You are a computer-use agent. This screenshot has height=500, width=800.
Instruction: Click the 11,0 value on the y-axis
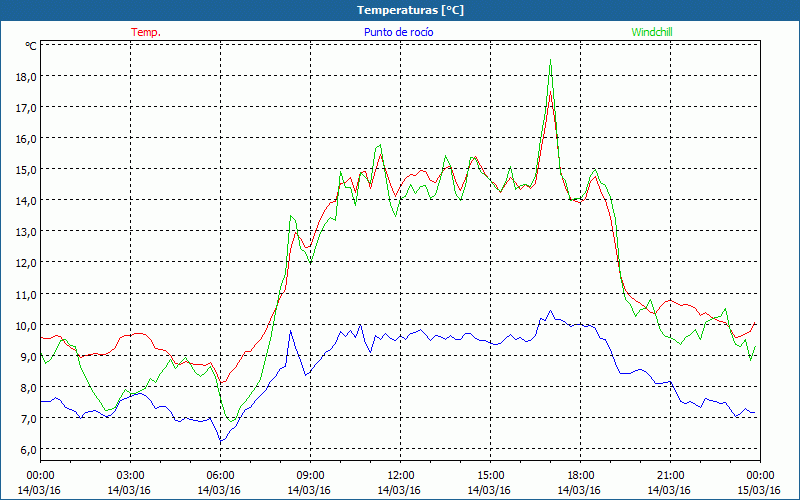click(x=27, y=294)
